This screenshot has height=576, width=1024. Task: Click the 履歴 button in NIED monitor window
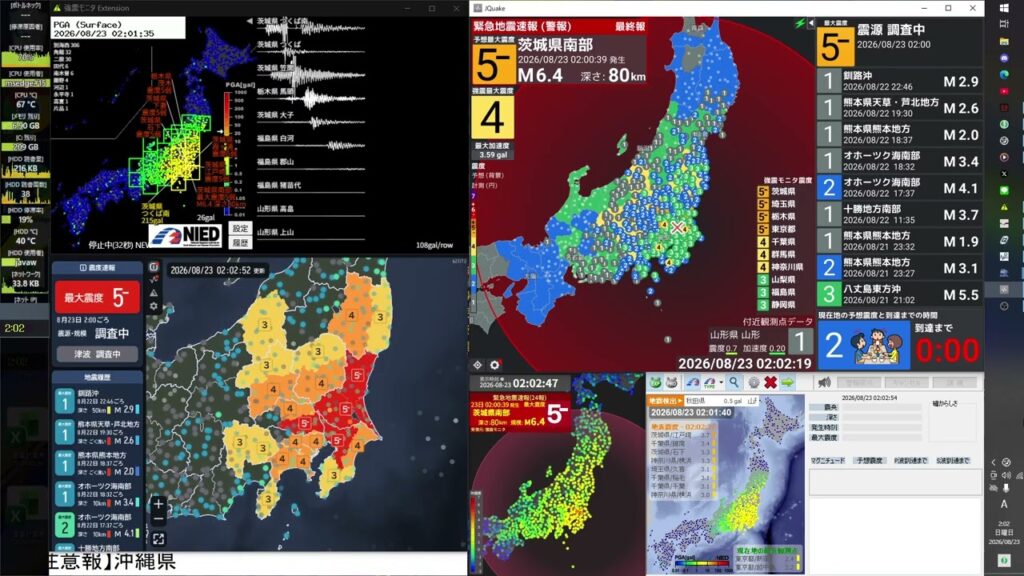[240, 243]
